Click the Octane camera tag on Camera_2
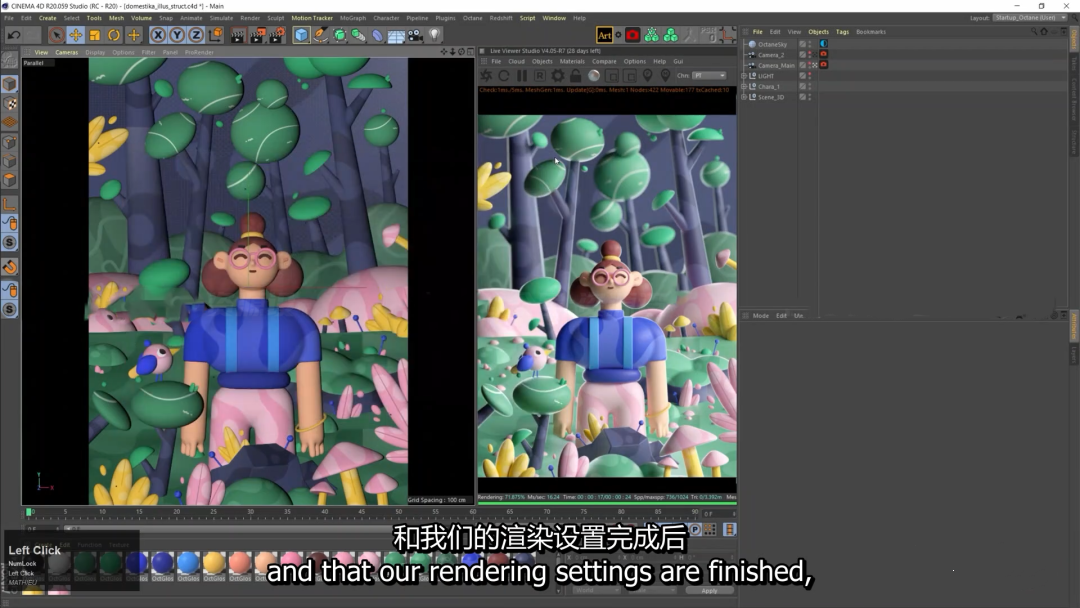The height and width of the screenshot is (608, 1080). 823,54
